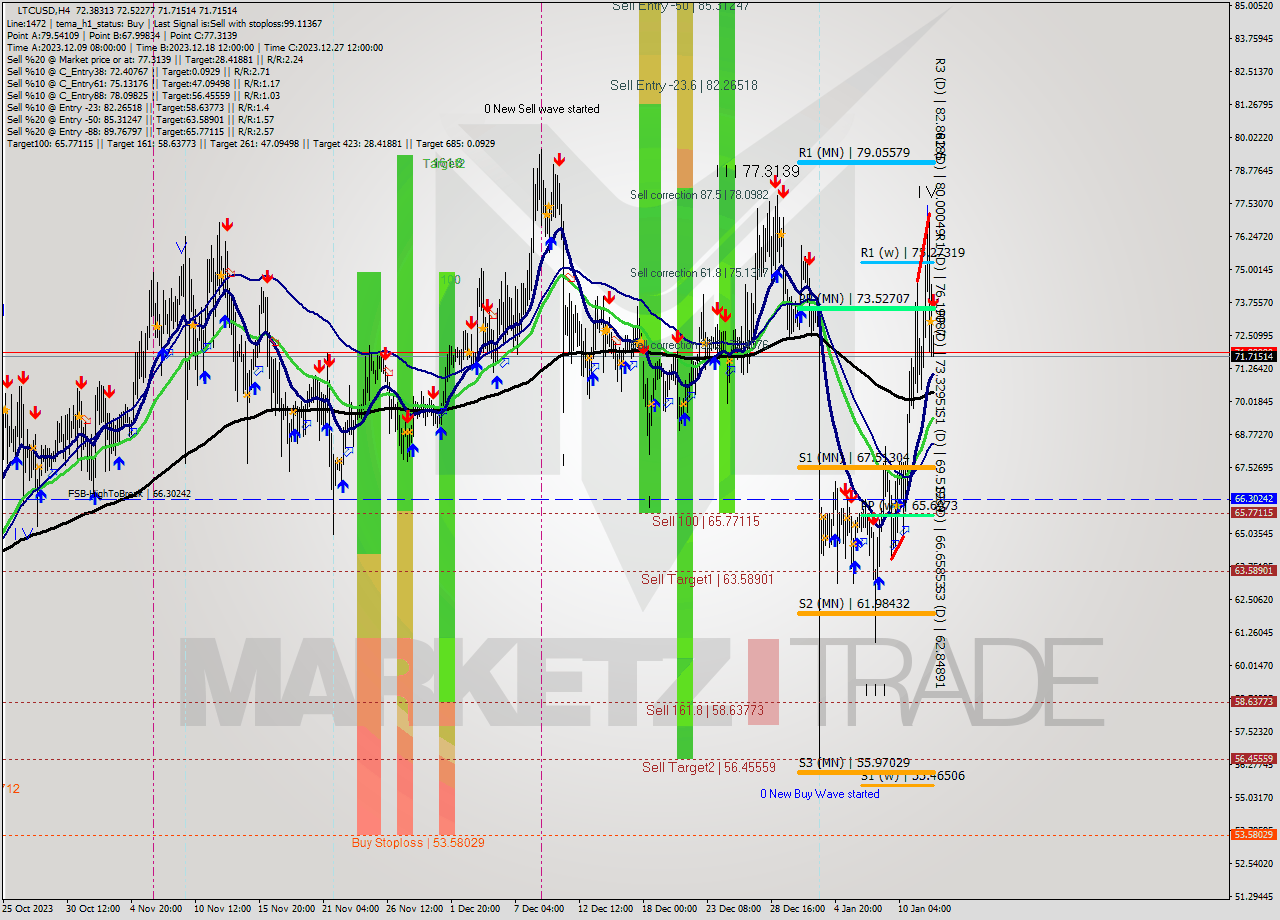Viewport: 1280px width, 920px height.
Task: Click the '| | | 77.3139' point label
Action: pyautogui.click(x=757, y=172)
